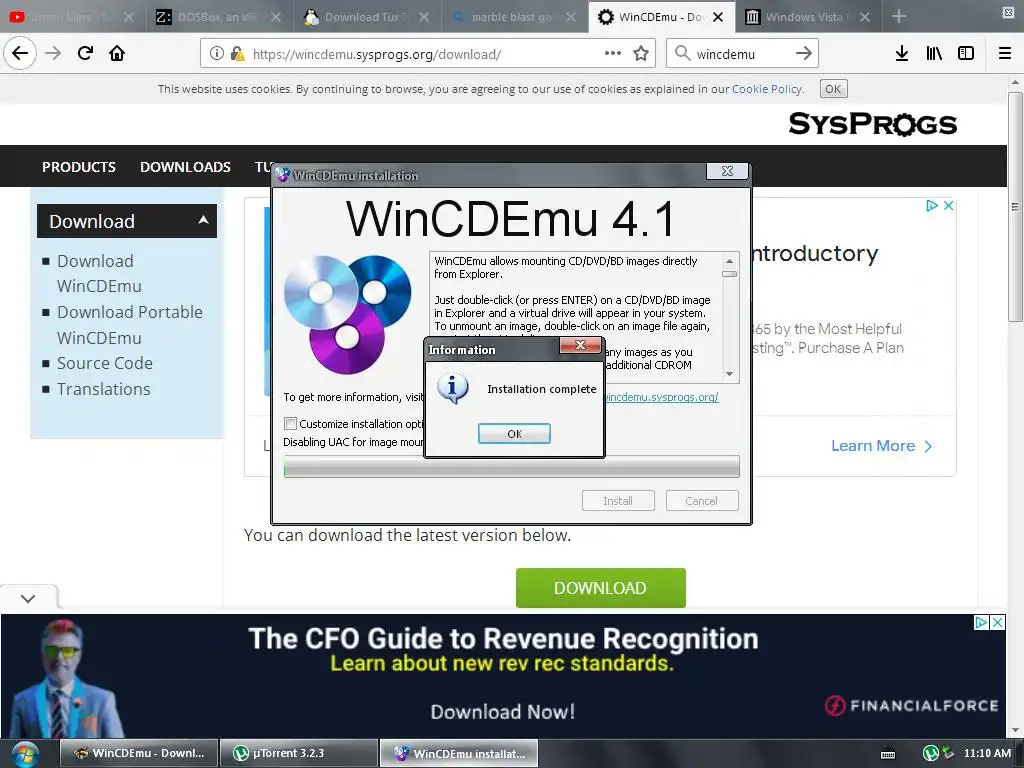1024x768 pixels.
Task: Close the bottom banner ad with X
Action: pos(997,622)
